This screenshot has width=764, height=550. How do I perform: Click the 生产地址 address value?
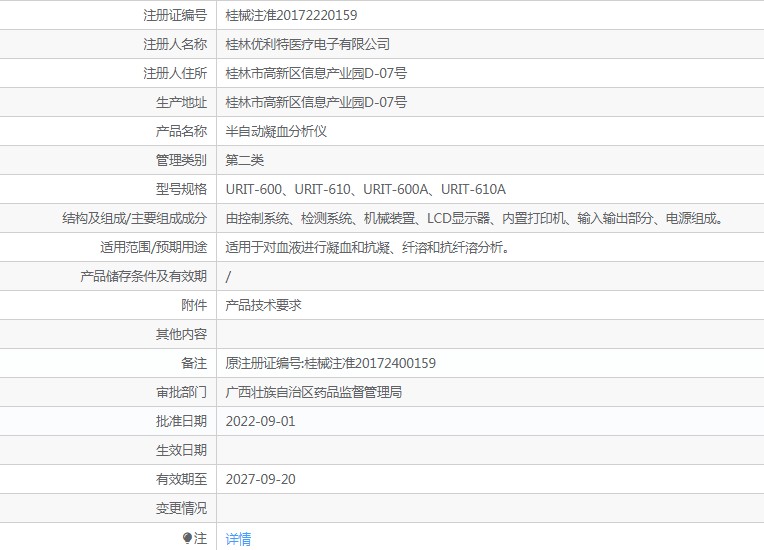[x=316, y=102]
